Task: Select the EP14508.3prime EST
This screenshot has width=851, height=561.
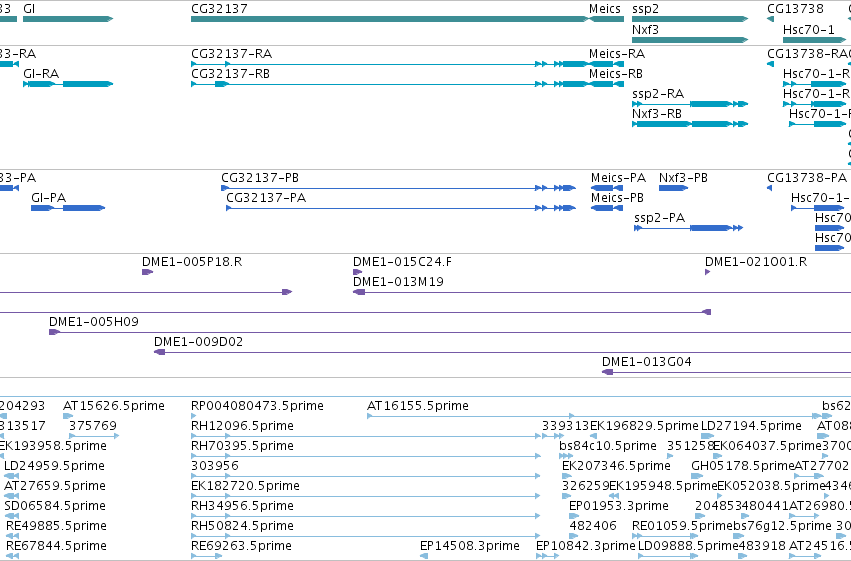Action: [x=424, y=556]
